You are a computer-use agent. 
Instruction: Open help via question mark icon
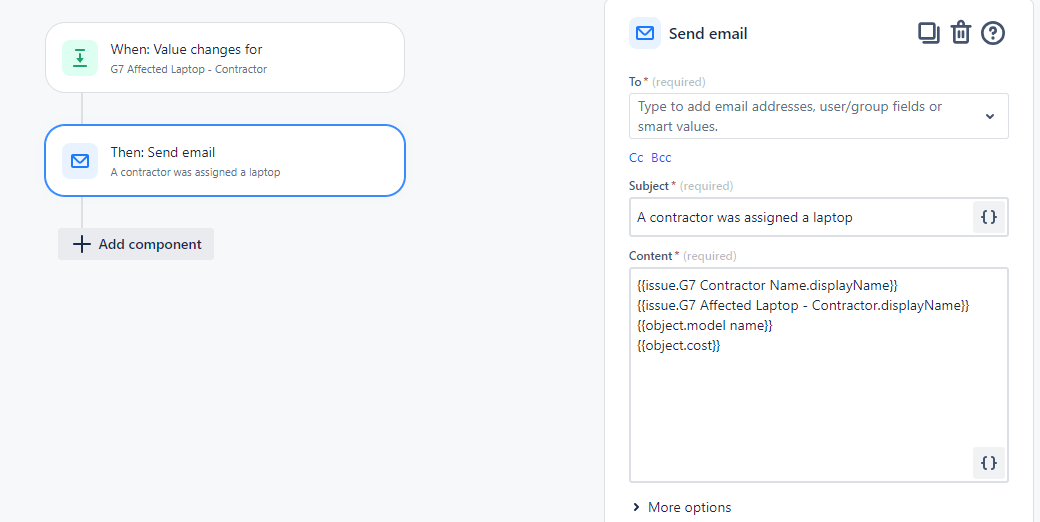coord(993,33)
